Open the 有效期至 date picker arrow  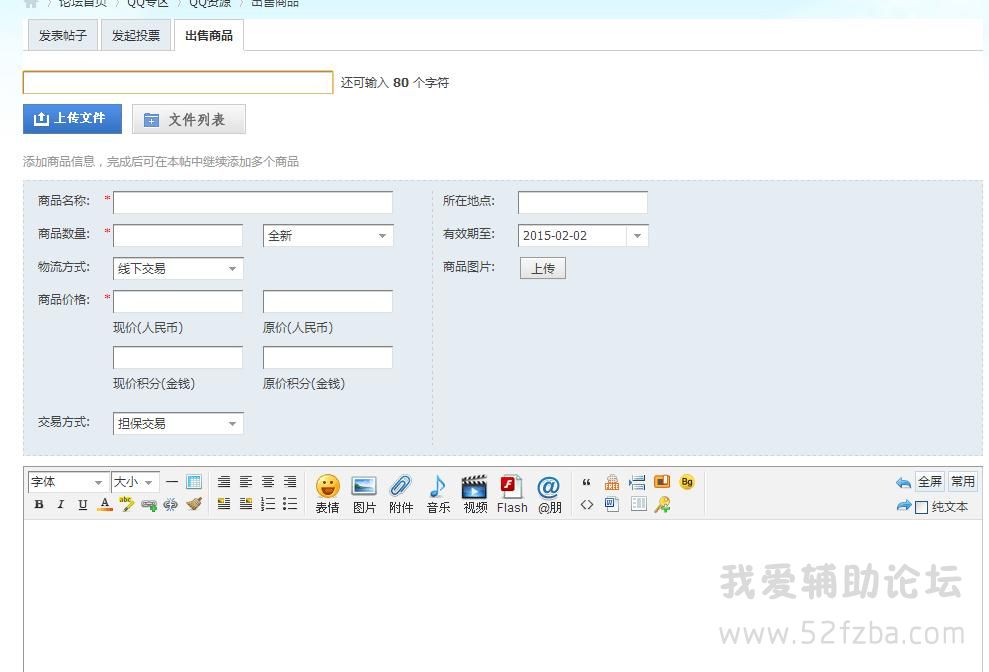[x=637, y=235]
